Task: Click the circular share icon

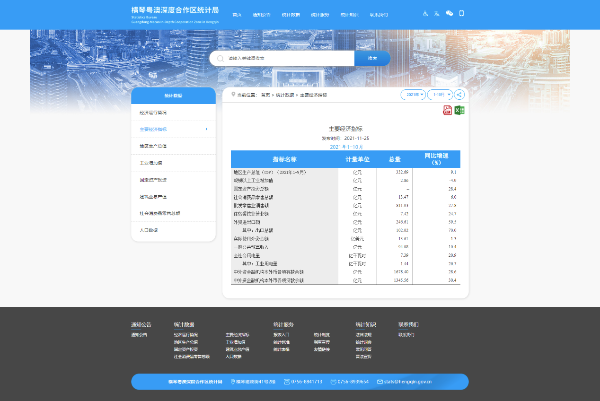Action: click(460, 95)
